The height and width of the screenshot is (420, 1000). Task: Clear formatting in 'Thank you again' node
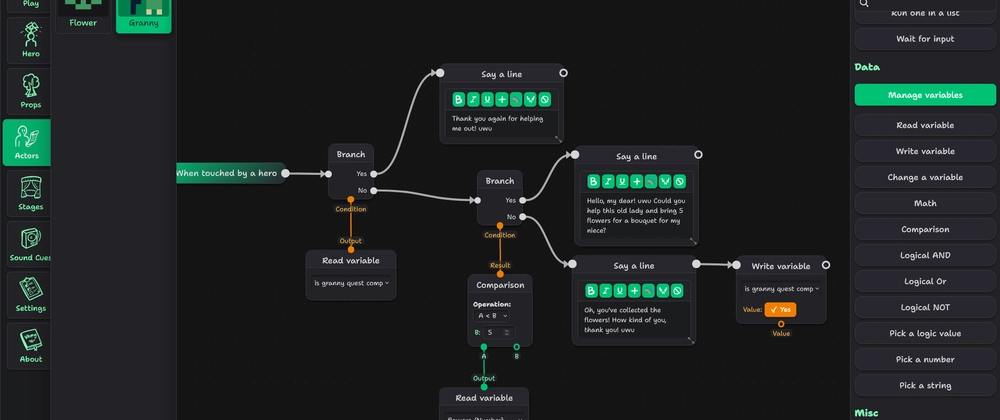click(x=545, y=99)
